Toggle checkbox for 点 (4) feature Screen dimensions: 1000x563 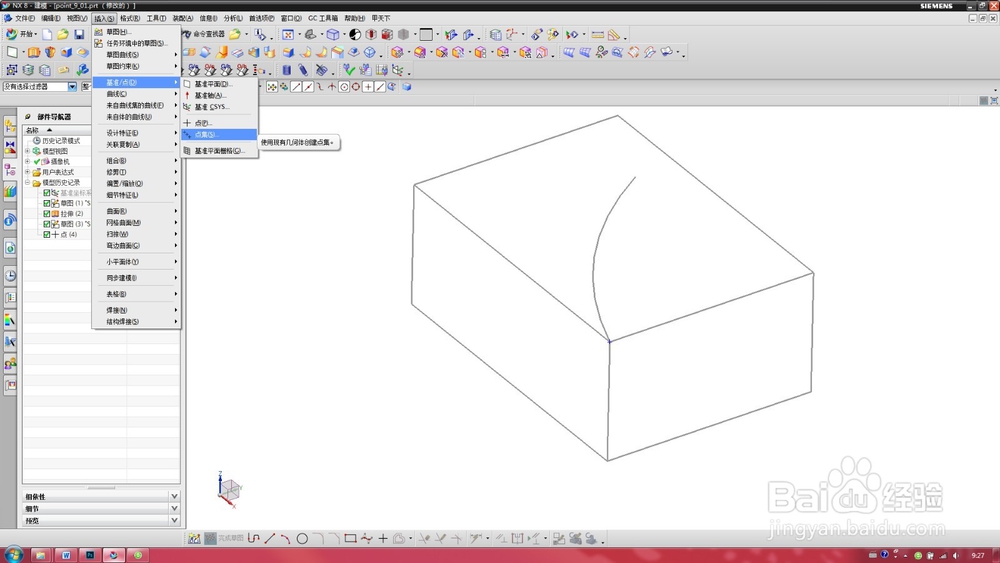[x=47, y=235]
